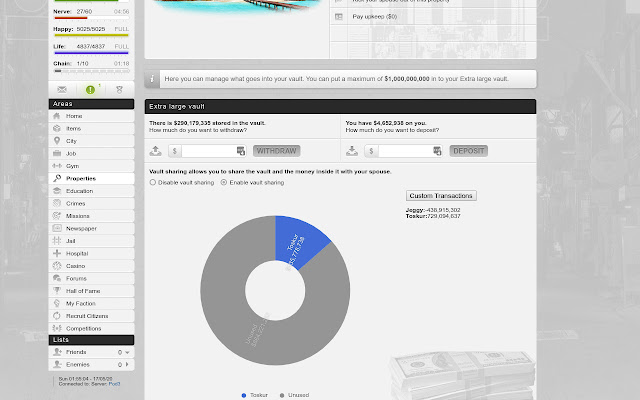This screenshot has width=640, height=400.
Task: Click the Joggy balance value text
Action: pos(442,210)
